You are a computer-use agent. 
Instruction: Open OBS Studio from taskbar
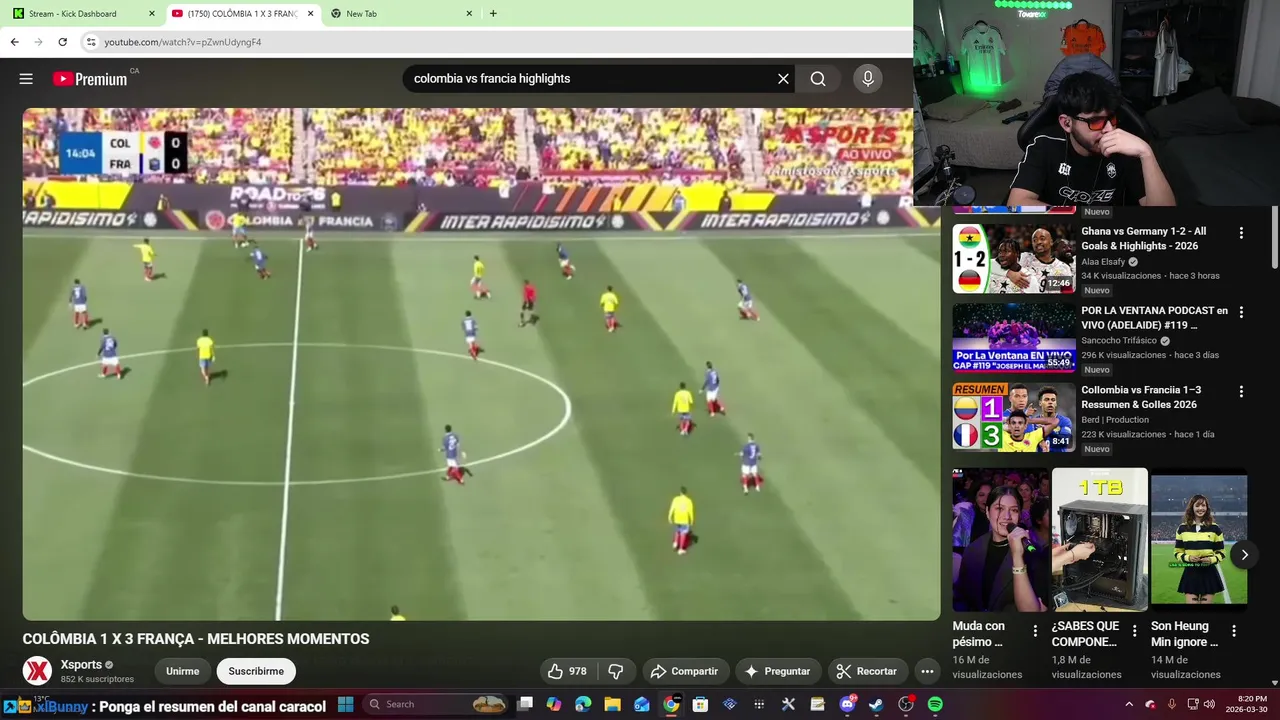coord(906,704)
